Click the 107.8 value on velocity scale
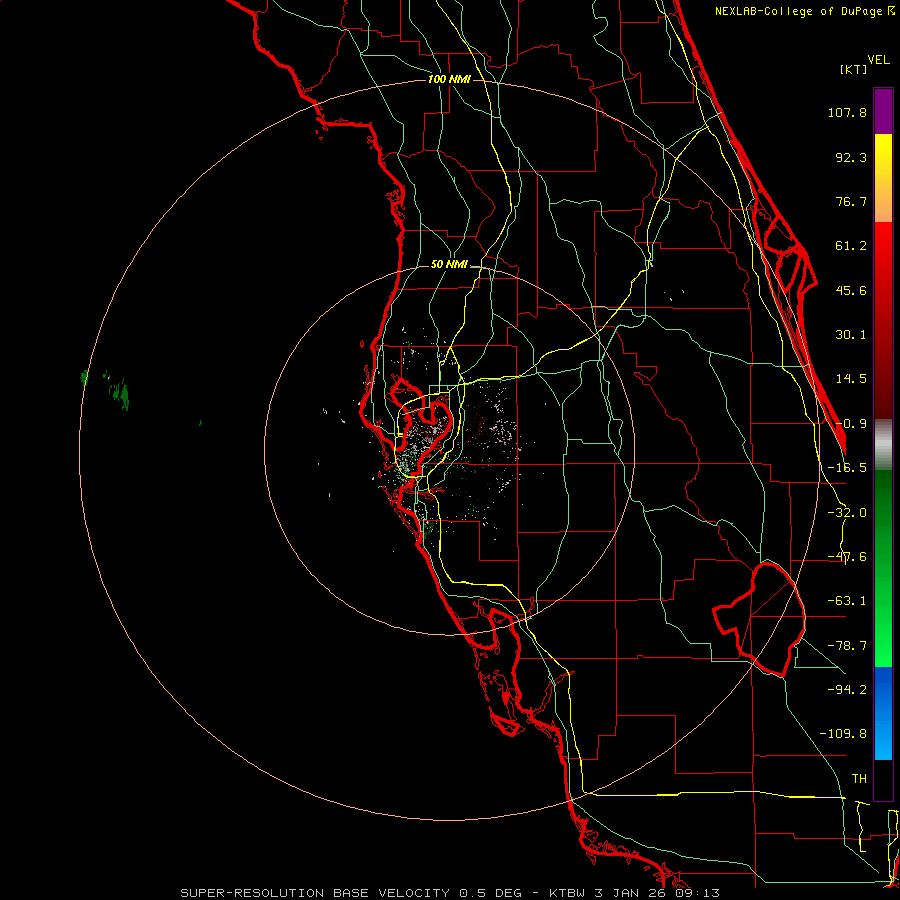This screenshot has height=900, width=900. coord(847,112)
